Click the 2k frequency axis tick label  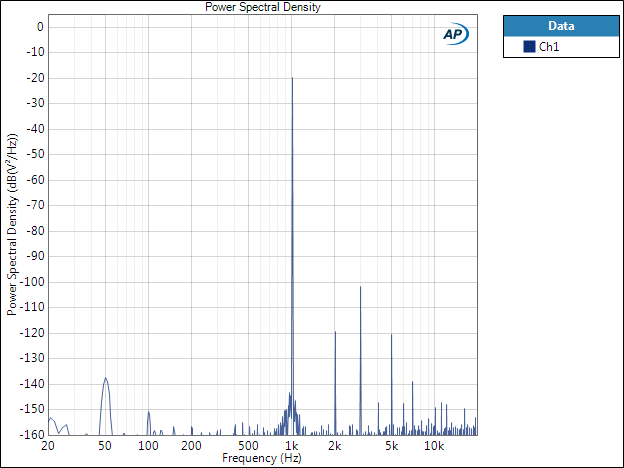click(335, 446)
